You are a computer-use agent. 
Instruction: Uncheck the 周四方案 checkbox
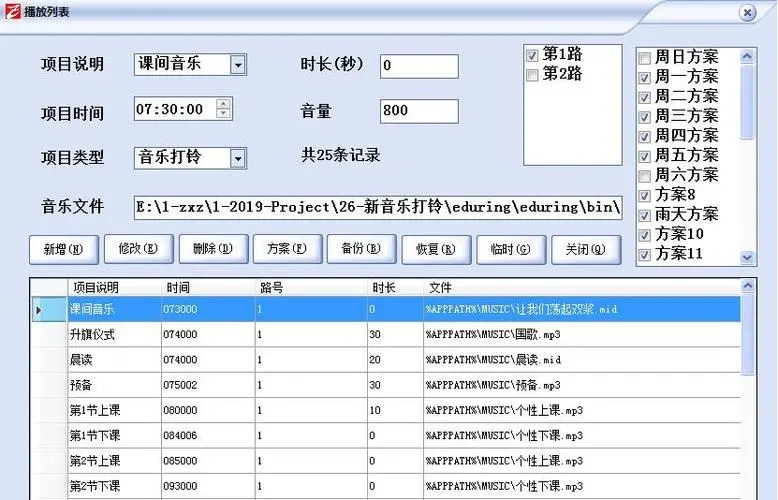point(645,136)
